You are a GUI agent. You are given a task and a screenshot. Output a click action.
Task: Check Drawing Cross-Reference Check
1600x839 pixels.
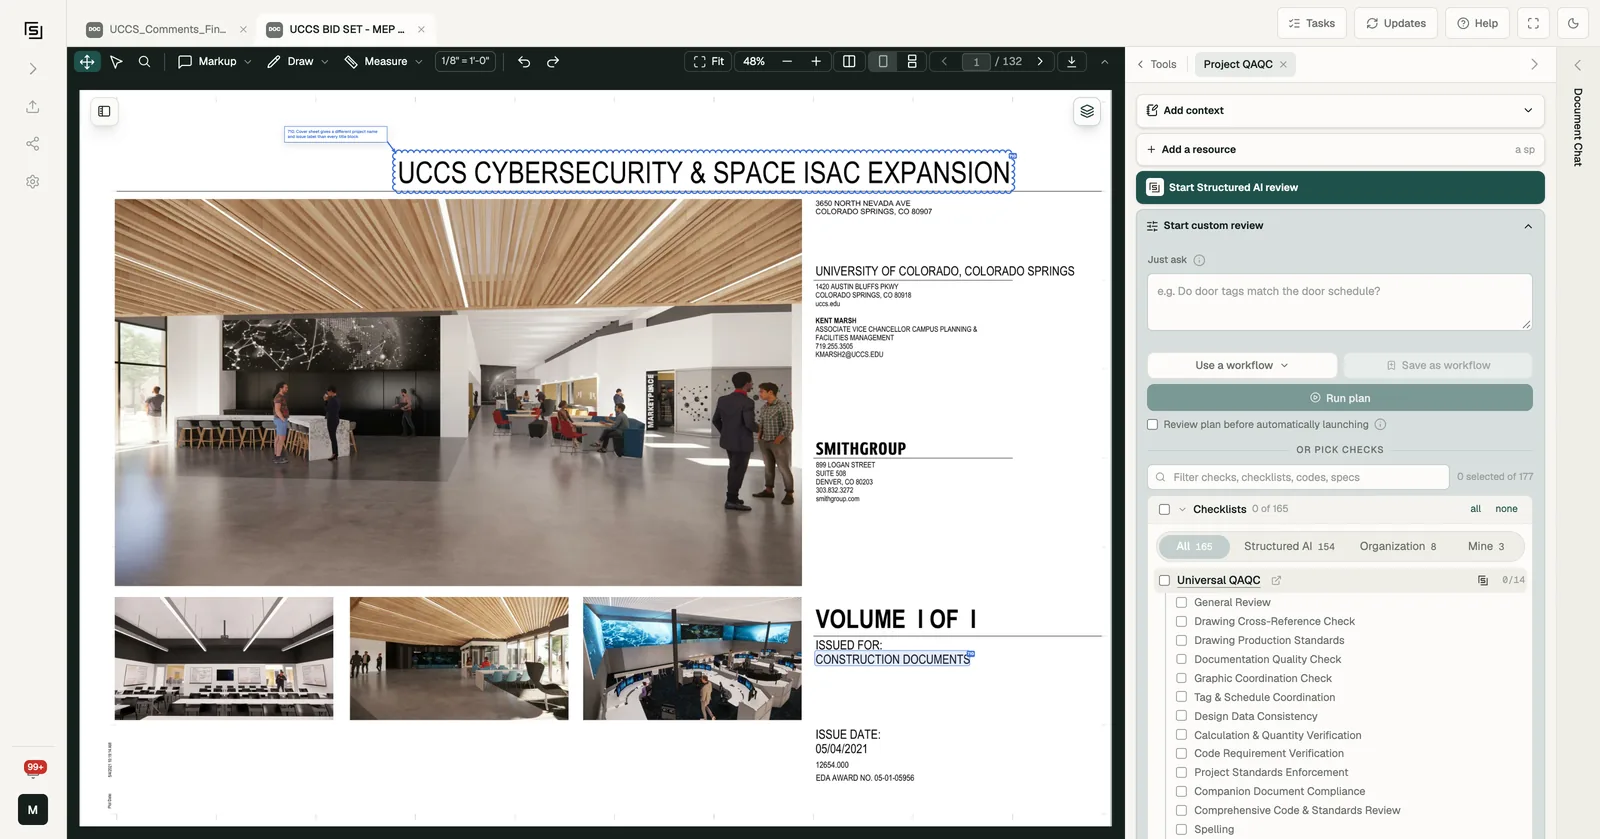(x=1181, y=622)
